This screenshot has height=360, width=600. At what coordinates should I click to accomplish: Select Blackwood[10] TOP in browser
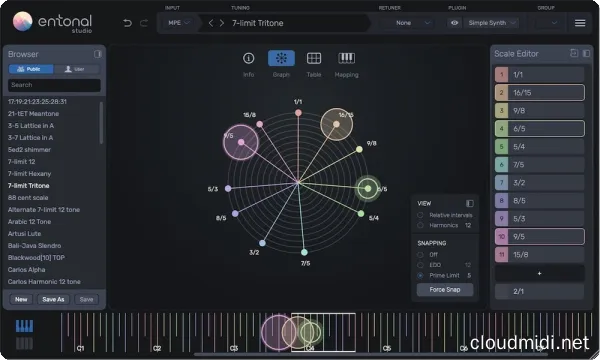tap(36, 257)
